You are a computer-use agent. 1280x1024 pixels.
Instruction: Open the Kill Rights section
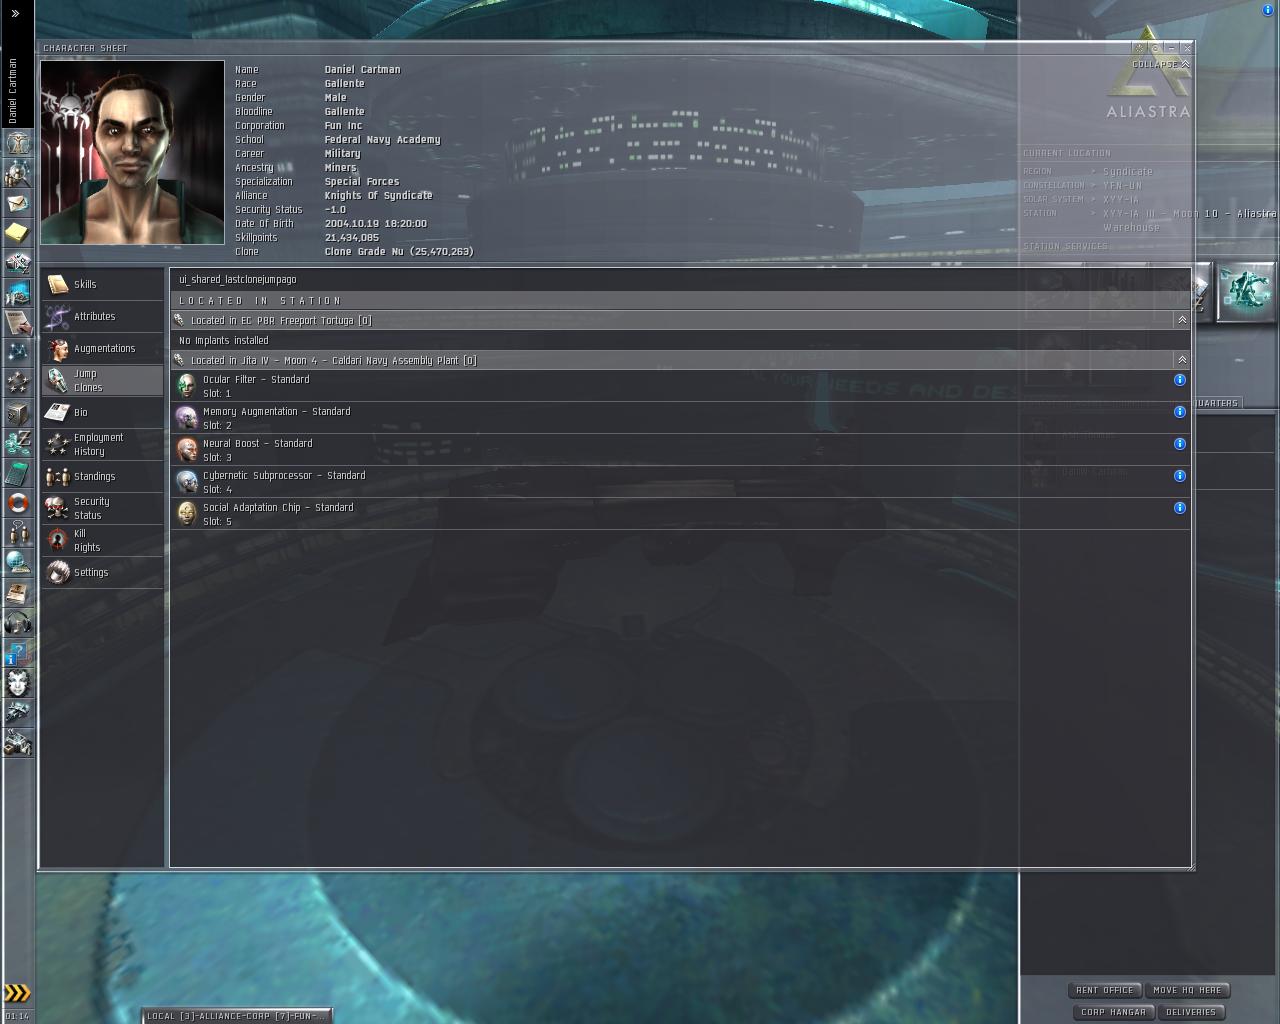click(x=102, y=540)
